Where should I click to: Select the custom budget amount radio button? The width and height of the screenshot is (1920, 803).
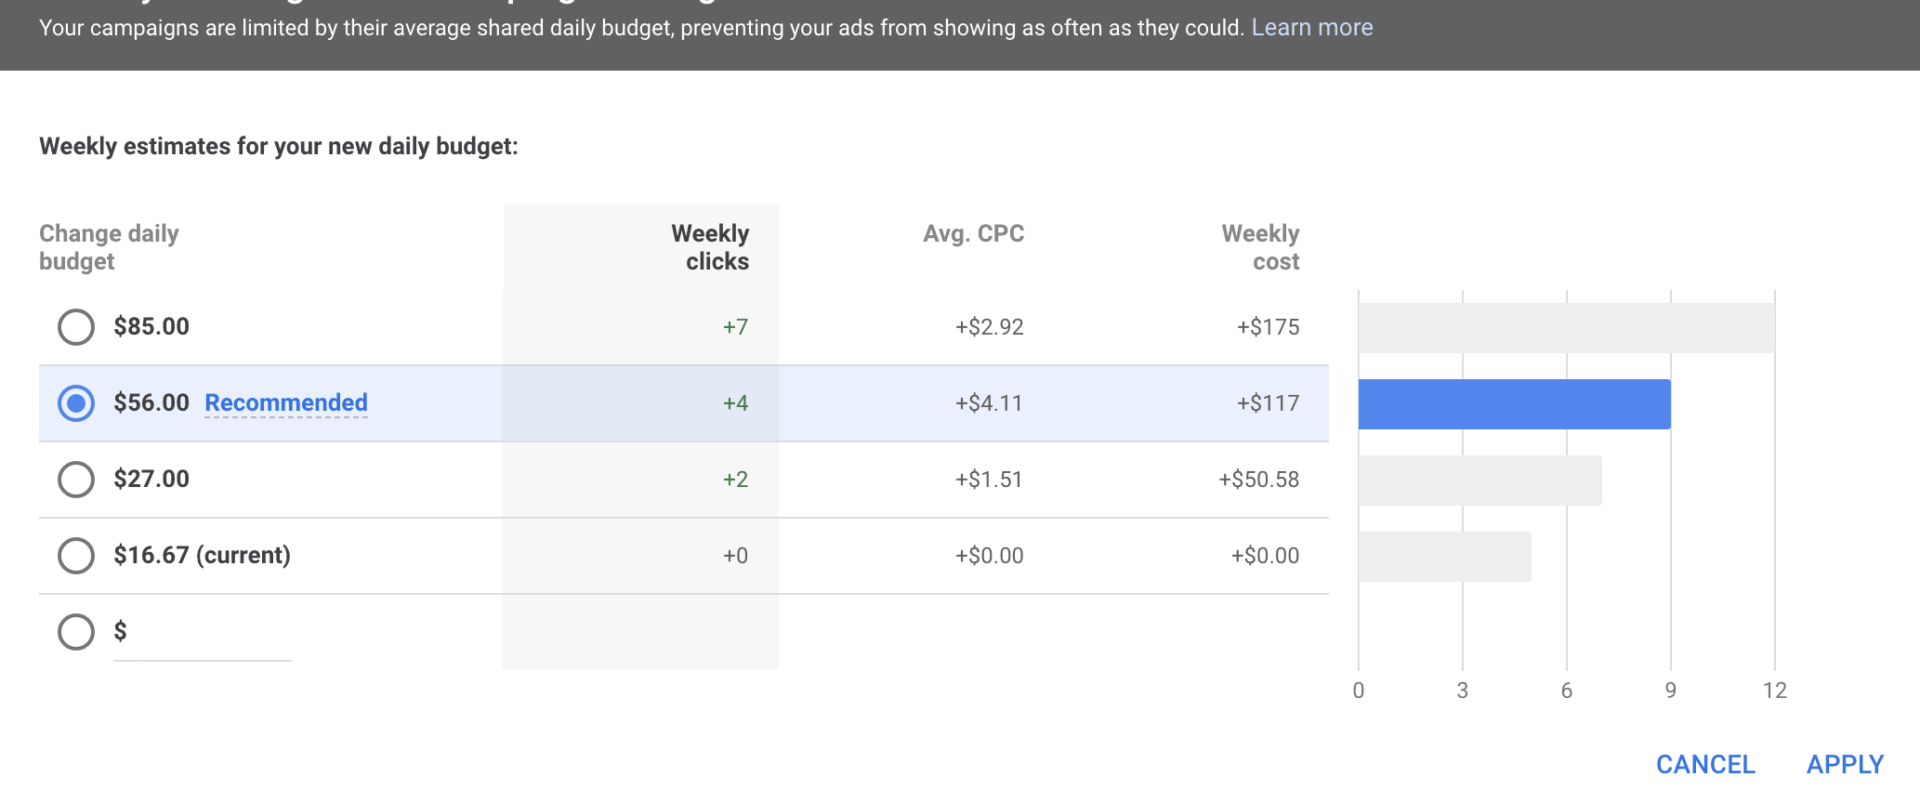tap(76, 631)
